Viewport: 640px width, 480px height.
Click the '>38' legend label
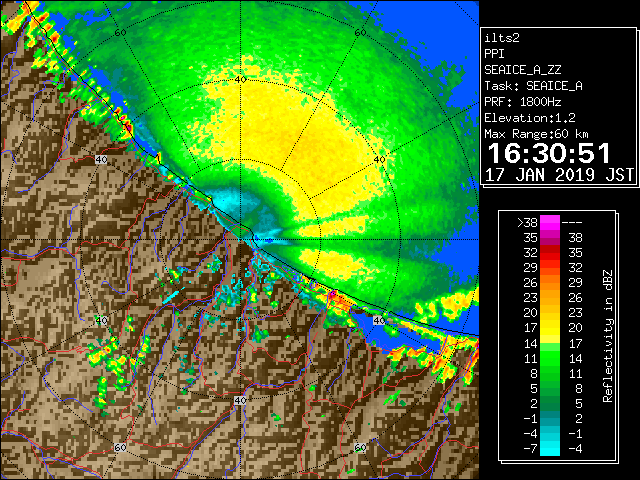tap(527, 222)
